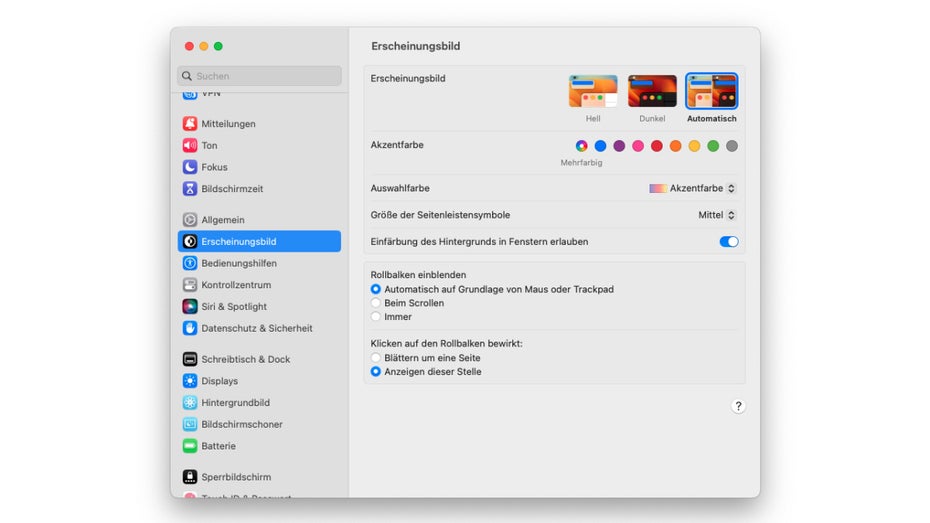The image size is (930, 523).
Task: Click the Kontrollzentrum icon in sidebar
Action: coord(190,285)
